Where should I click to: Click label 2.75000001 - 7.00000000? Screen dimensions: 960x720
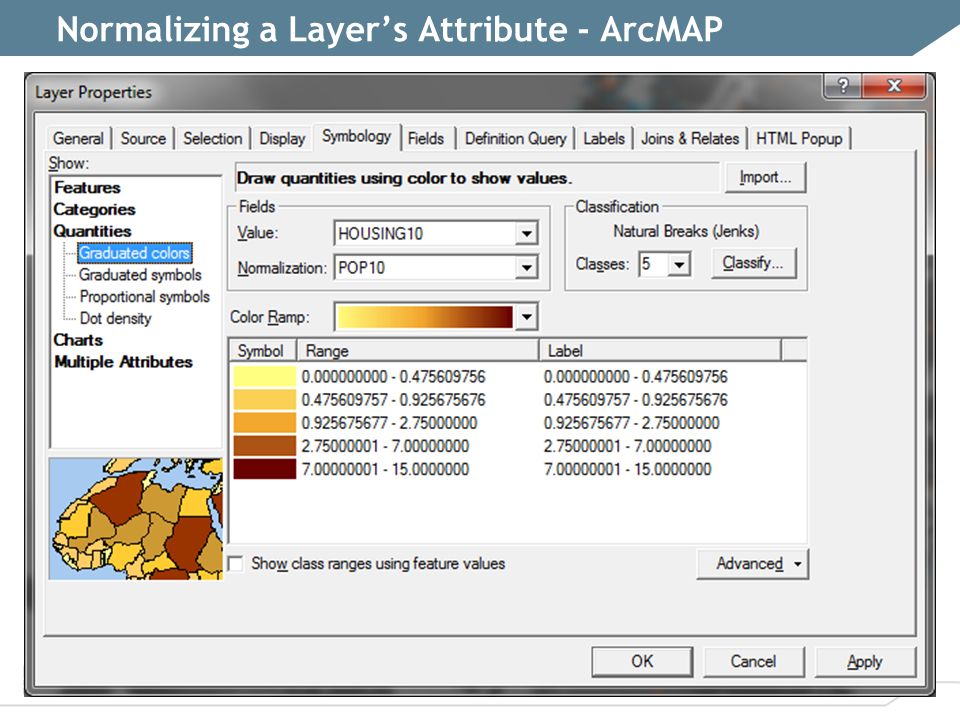coord(628,446)
